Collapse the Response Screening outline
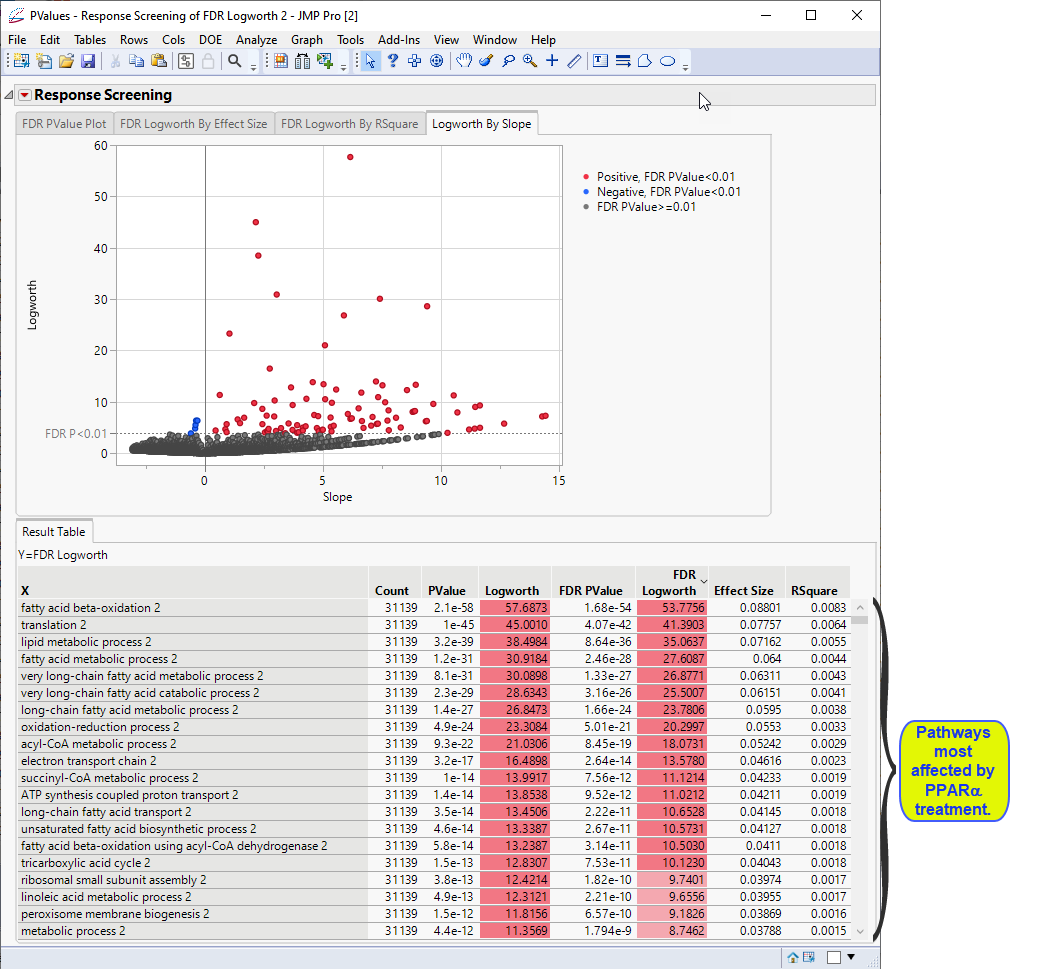The image size is (1054, 969). pos(9,96)
